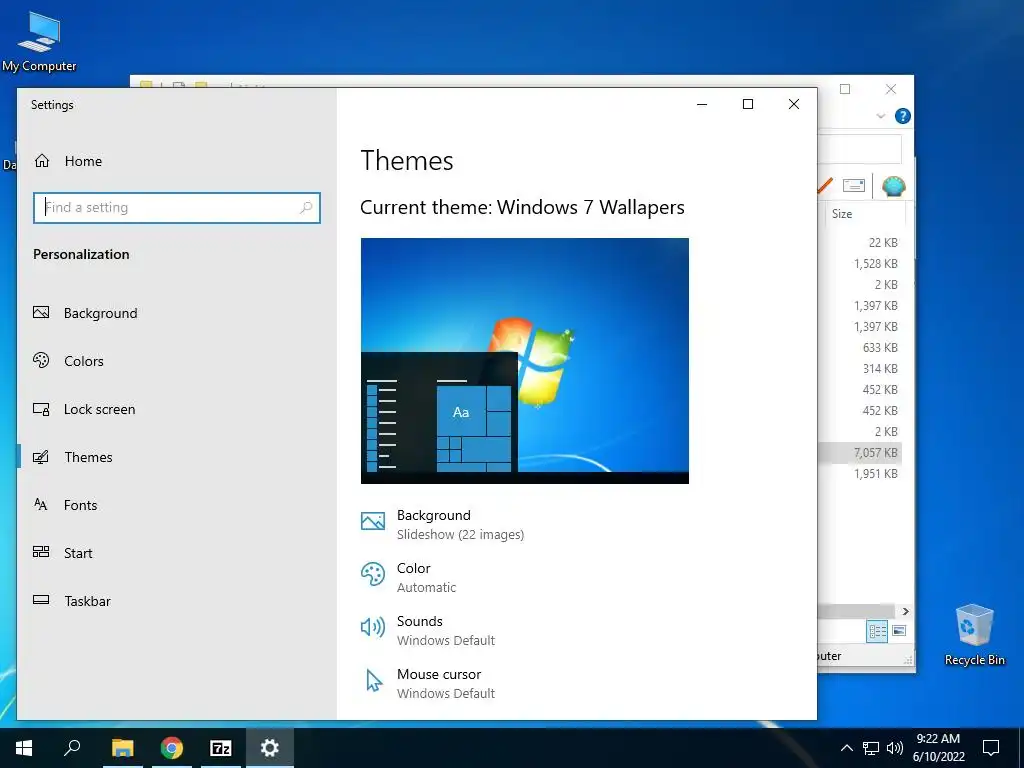Open 7-Zip from the taskbar

click(x=221, y=748)
